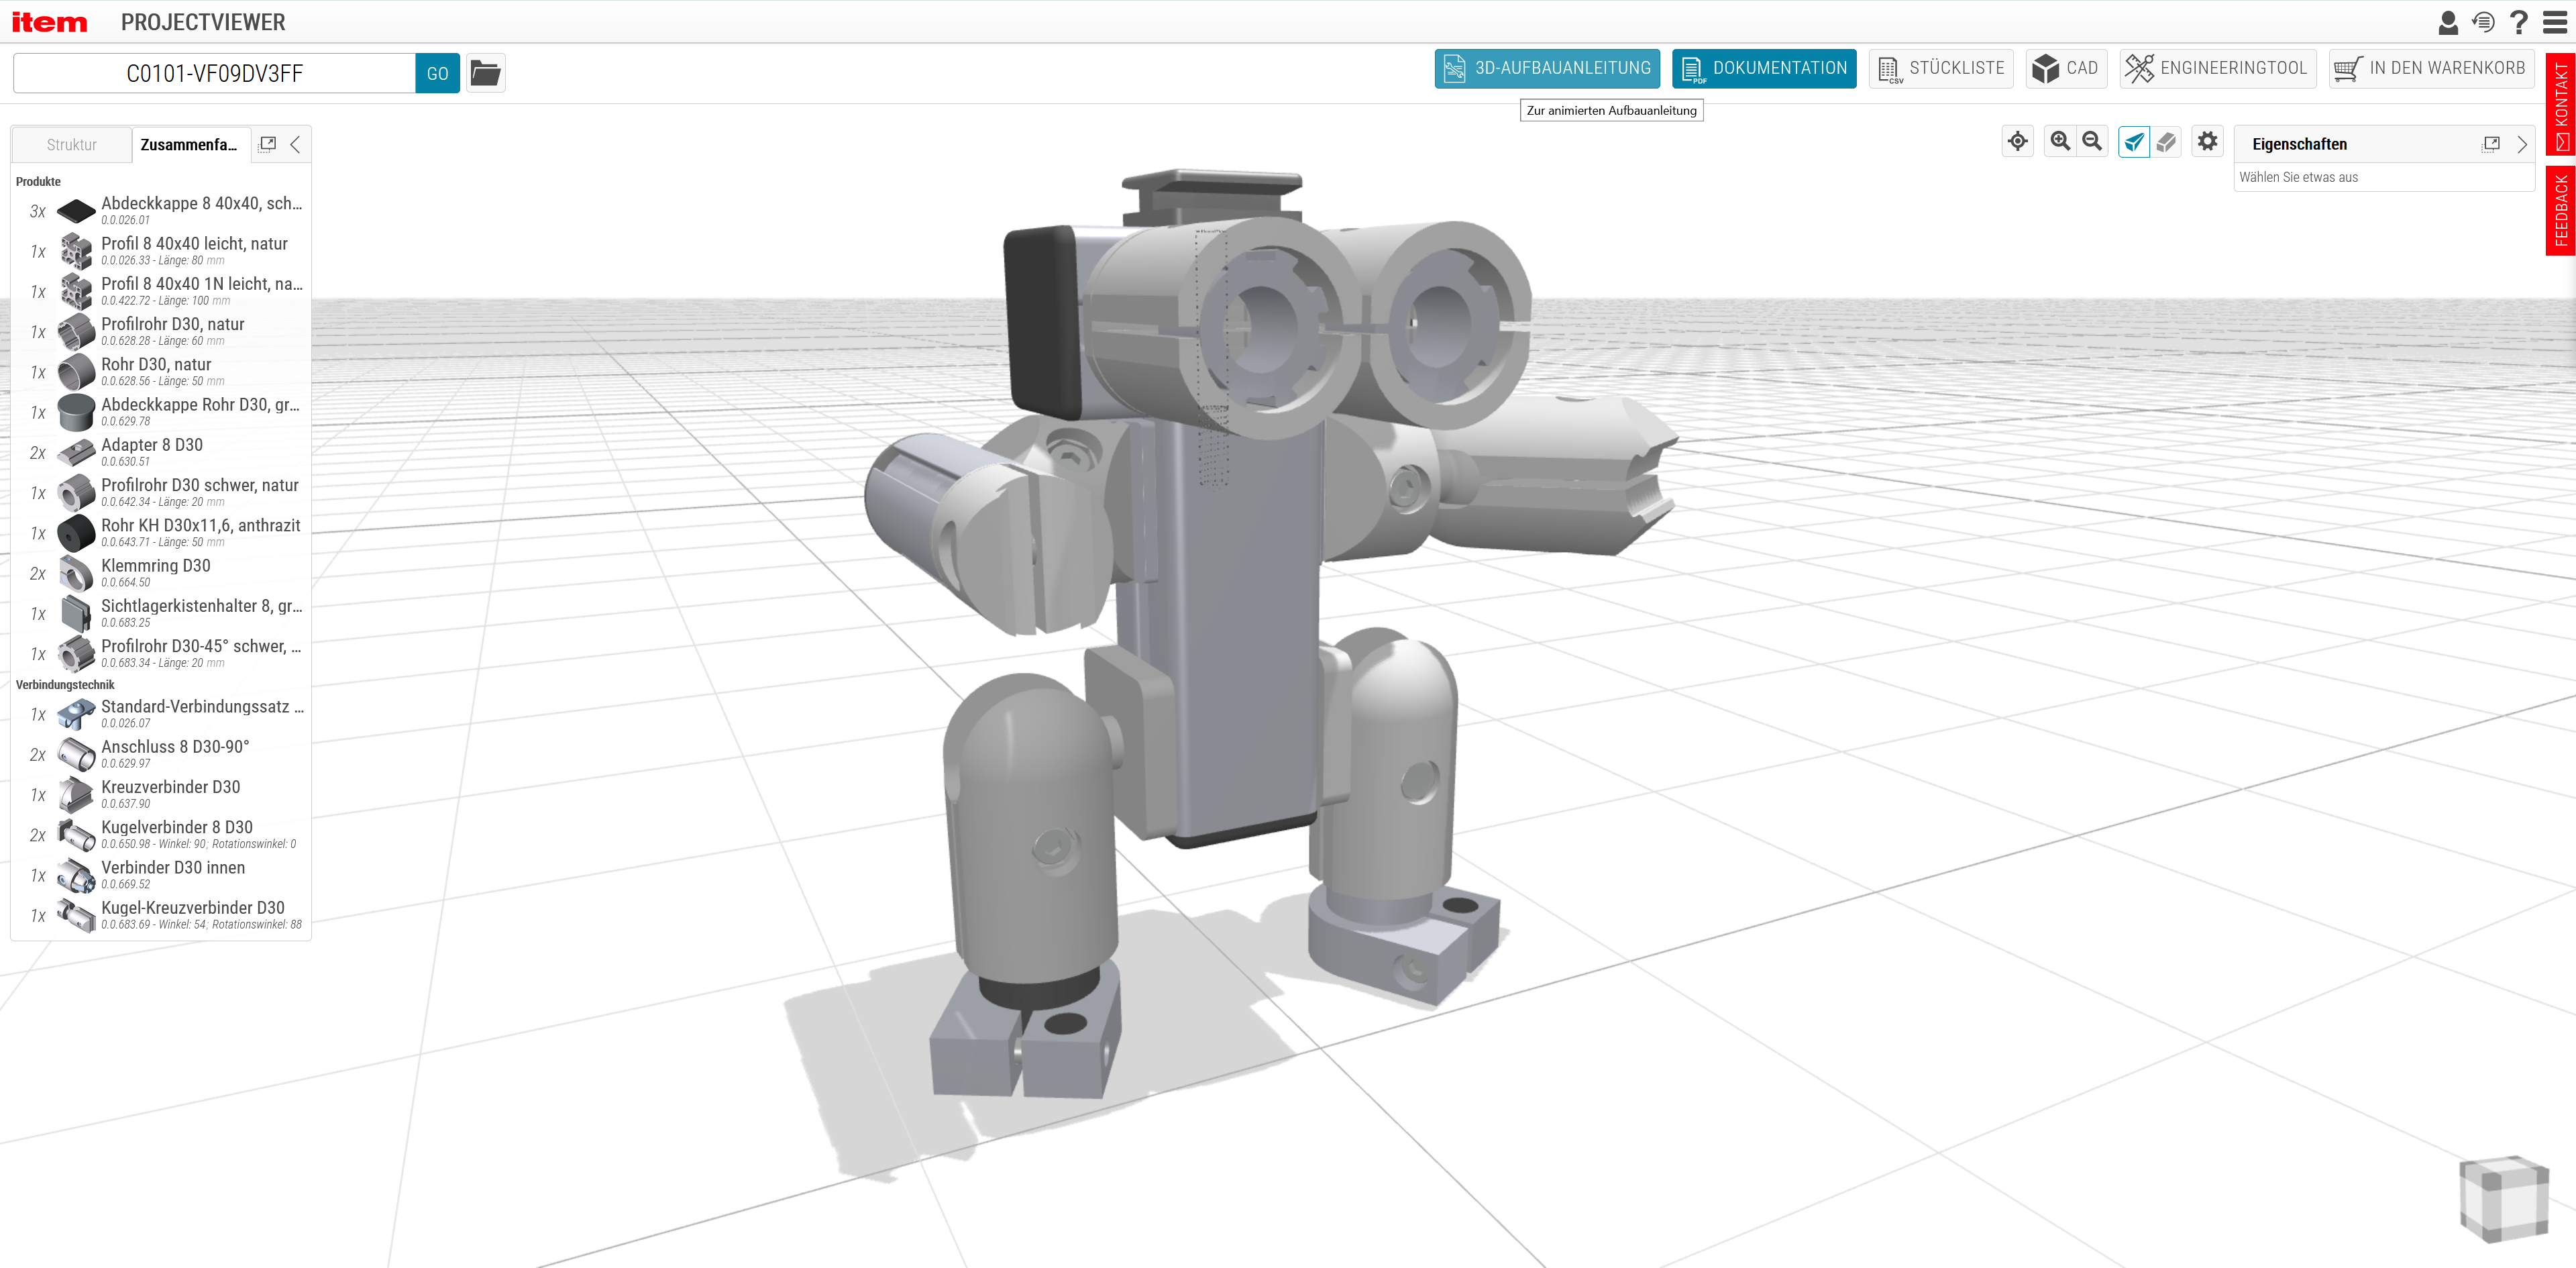Select the Zusammenfassung tab

click(x=189, y=145)
